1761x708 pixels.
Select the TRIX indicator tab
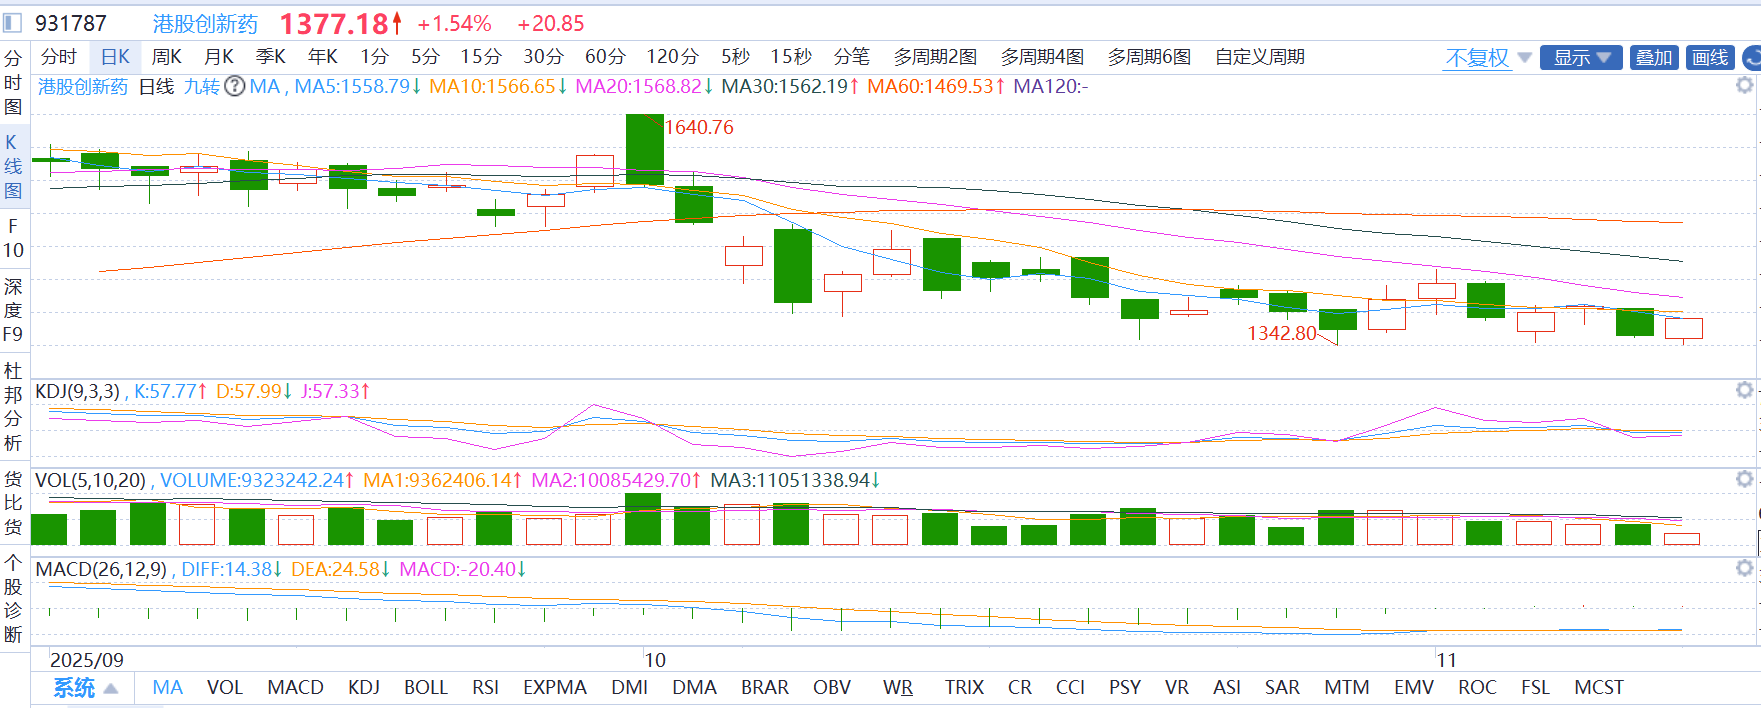pyautogui.click(x=964, y=688)
